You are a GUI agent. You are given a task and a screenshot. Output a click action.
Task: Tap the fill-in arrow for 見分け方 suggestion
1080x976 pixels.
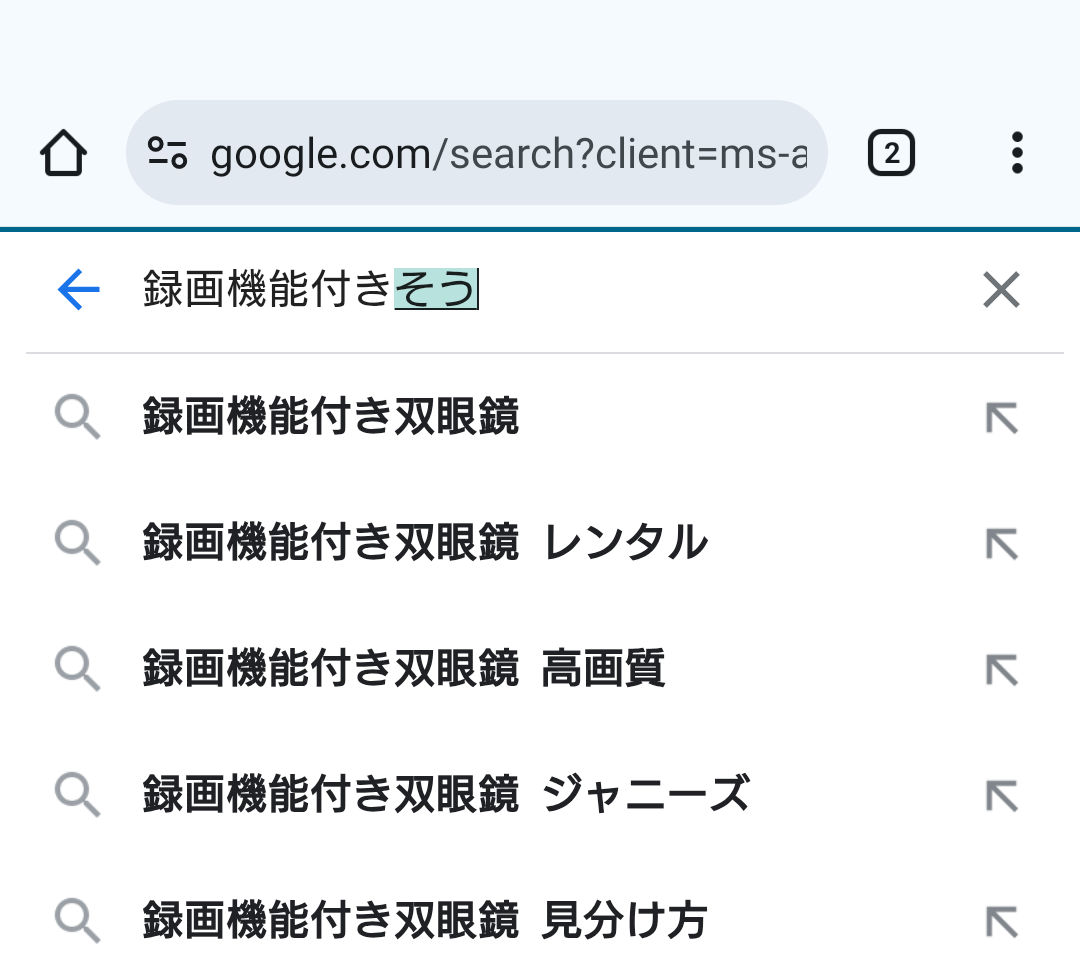(x=1001, y=921)
